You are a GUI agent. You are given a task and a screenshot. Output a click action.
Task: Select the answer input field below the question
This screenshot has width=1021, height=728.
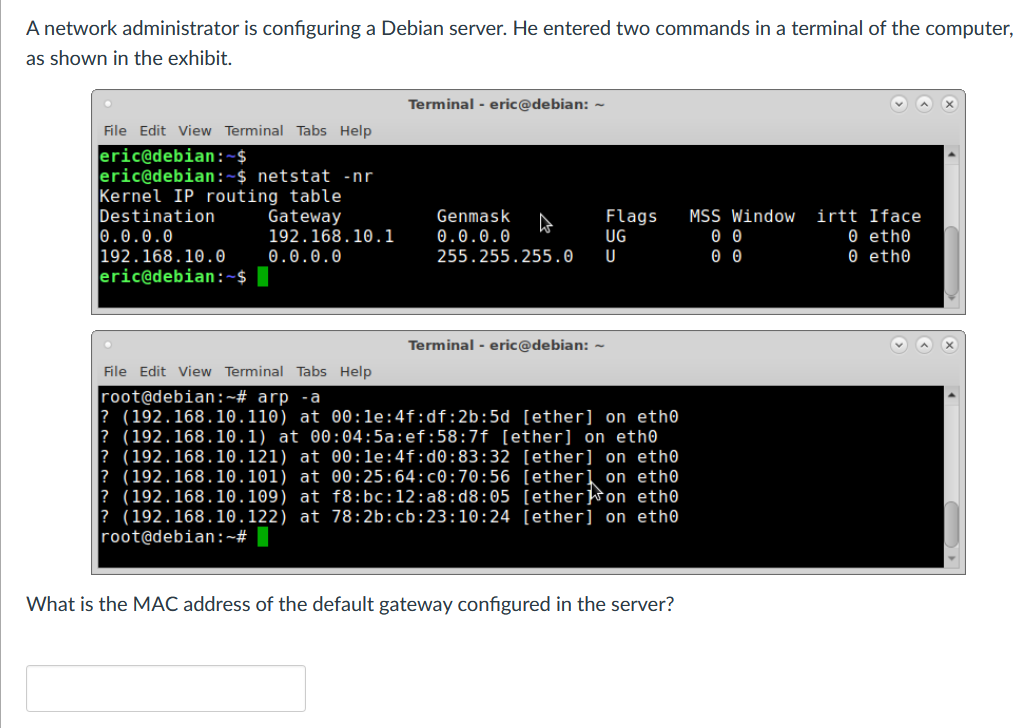coord(165,687)
